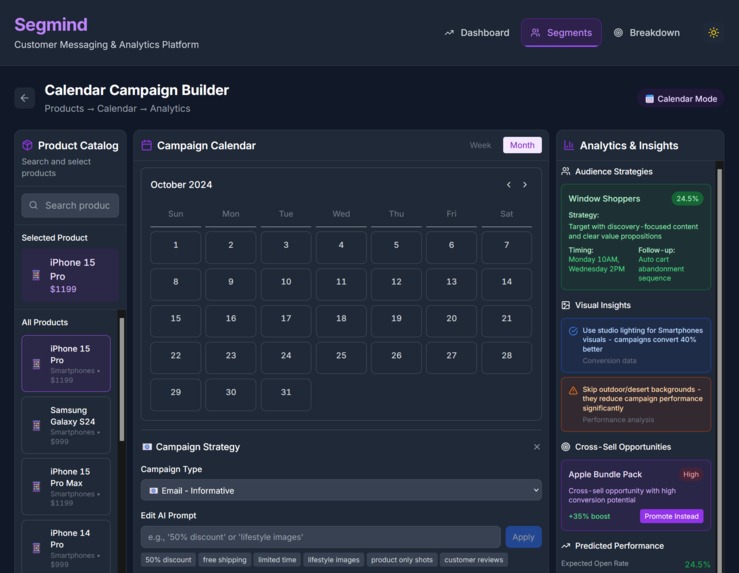
Task: Select October 31 on the calendar
Action: click(286, 394)
